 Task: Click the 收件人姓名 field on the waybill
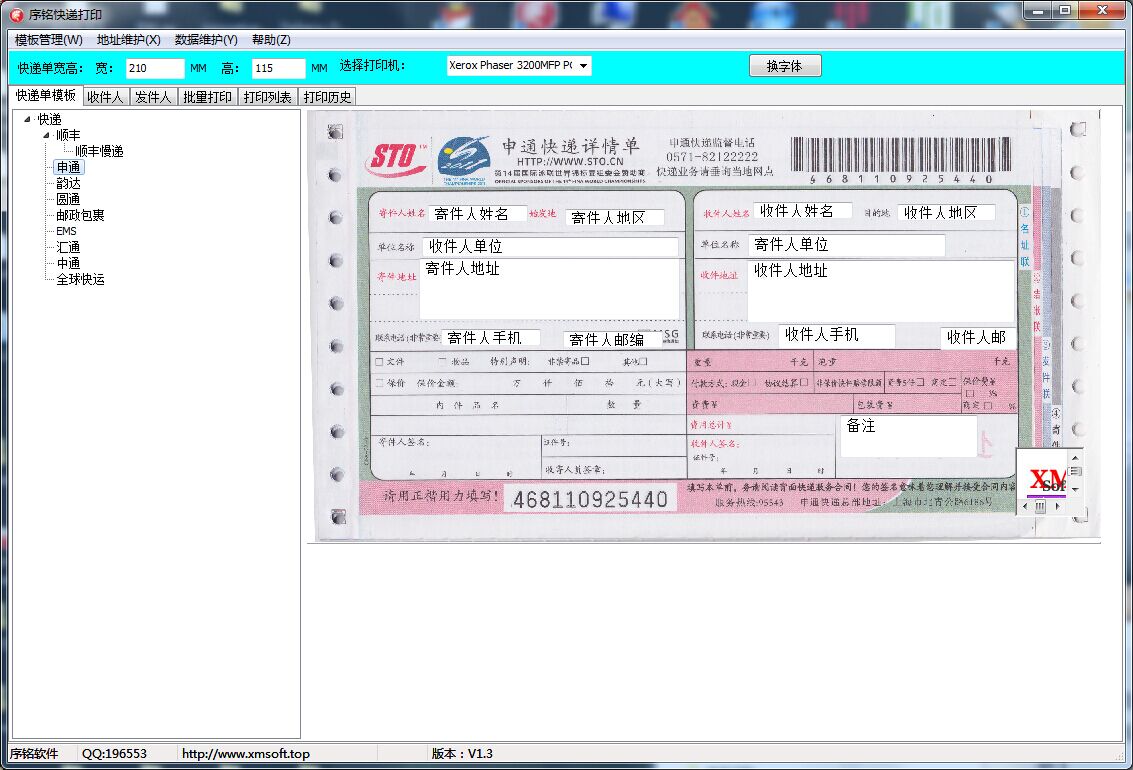[x=802, y=211]
